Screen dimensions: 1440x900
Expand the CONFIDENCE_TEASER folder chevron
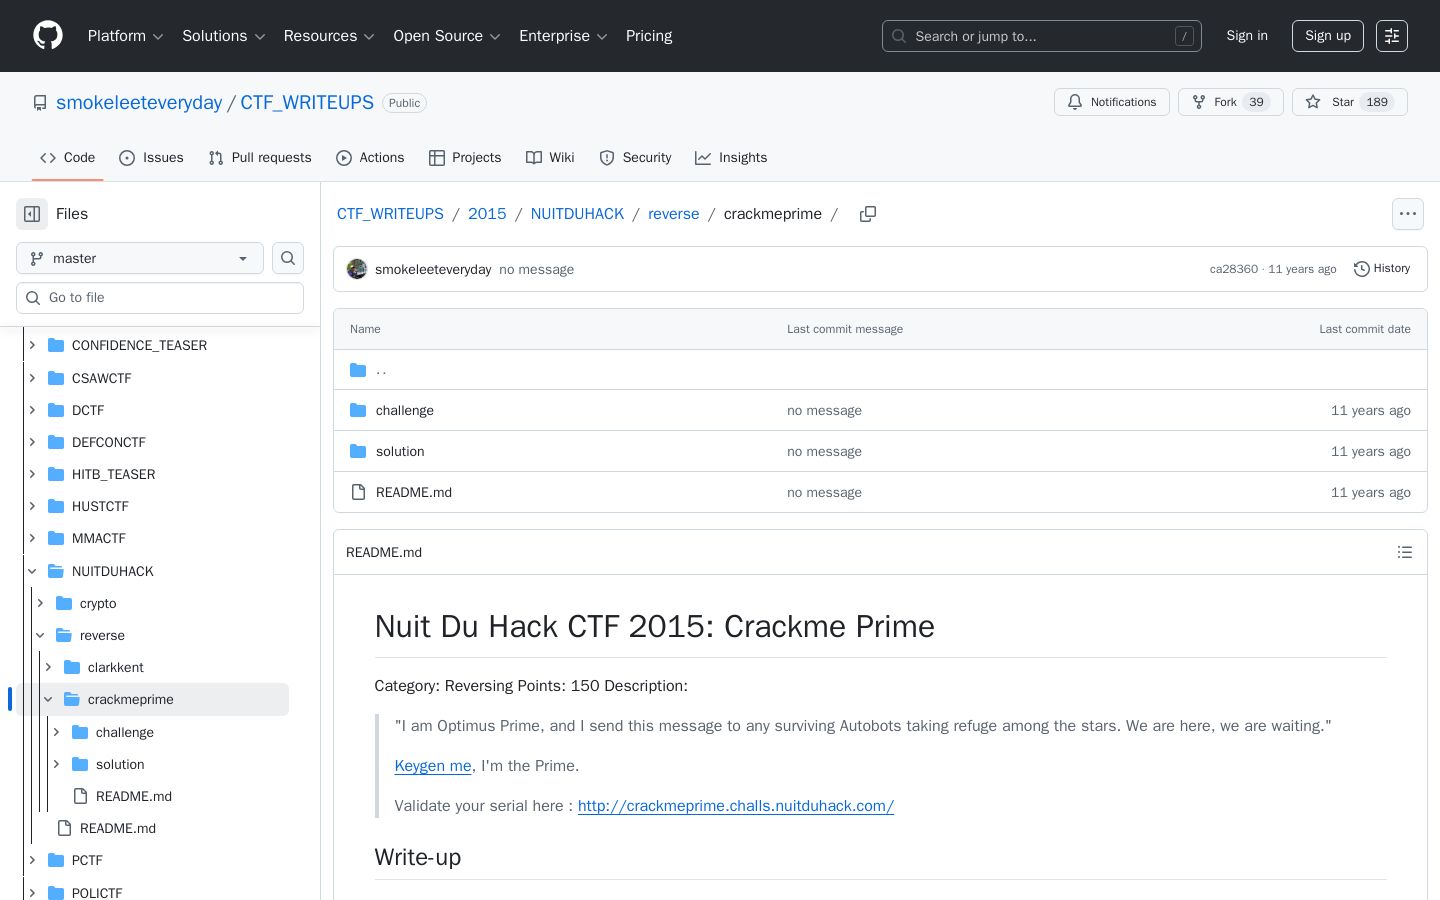pyautogui.click(x=32, y=345)
